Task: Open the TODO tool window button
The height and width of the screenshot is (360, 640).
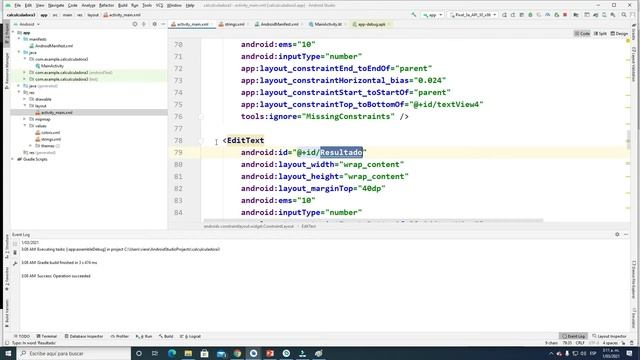Action: pos(22,336)
